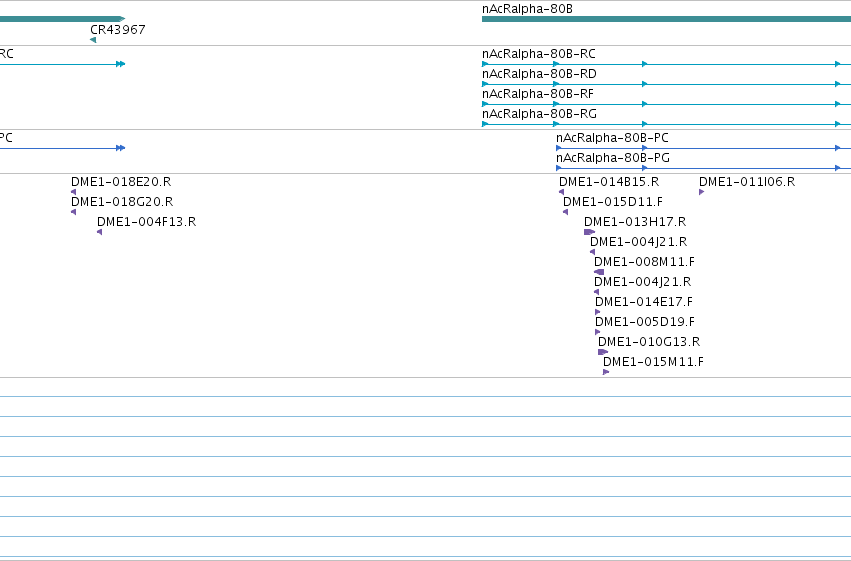Click the DME1-010G13.R purple glyph
Image resolution: width=851 pixels, height=561 pixels.
tap(603, 352)
